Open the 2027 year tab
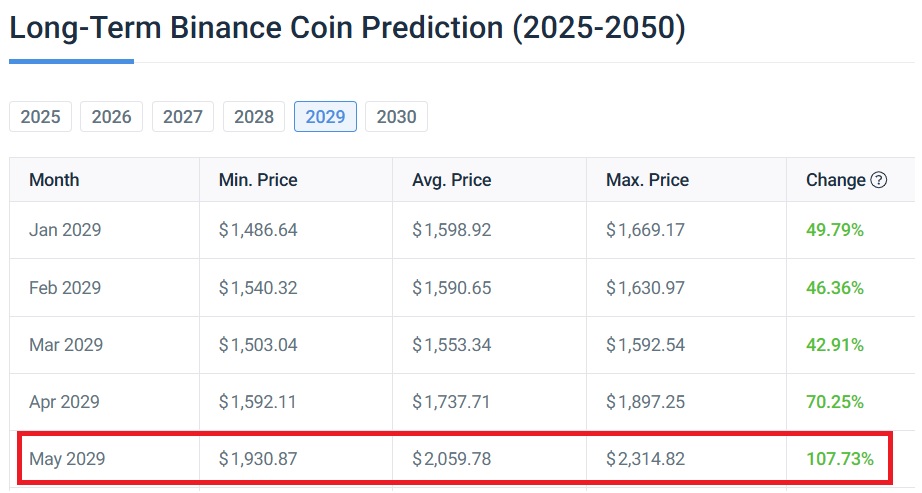 click(x=183, y=117)
